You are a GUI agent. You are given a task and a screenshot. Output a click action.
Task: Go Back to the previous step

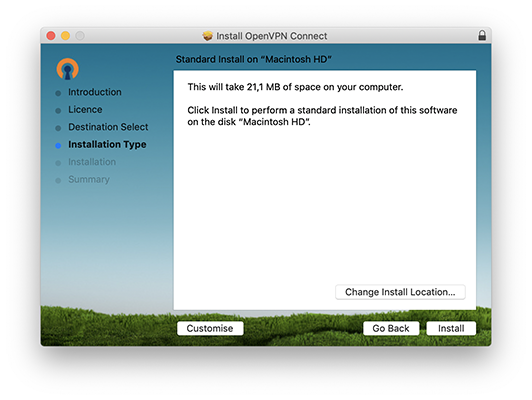point(391,328)
